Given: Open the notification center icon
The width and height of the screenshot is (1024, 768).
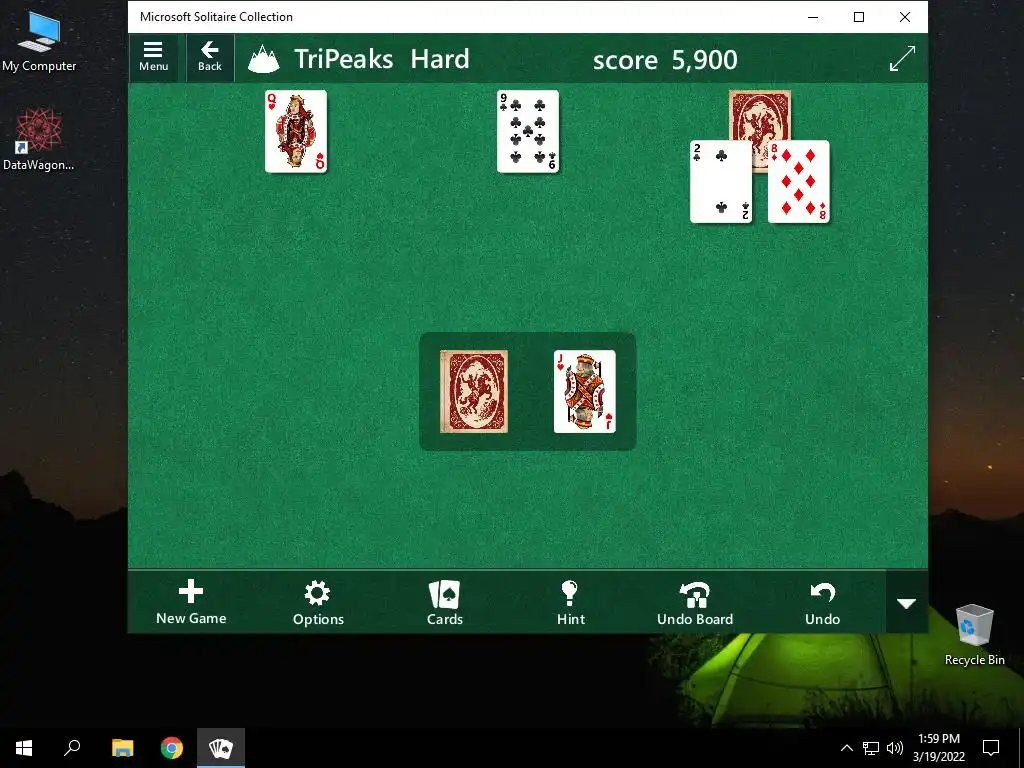Looking at the screenshot, I should pos(991,748).
